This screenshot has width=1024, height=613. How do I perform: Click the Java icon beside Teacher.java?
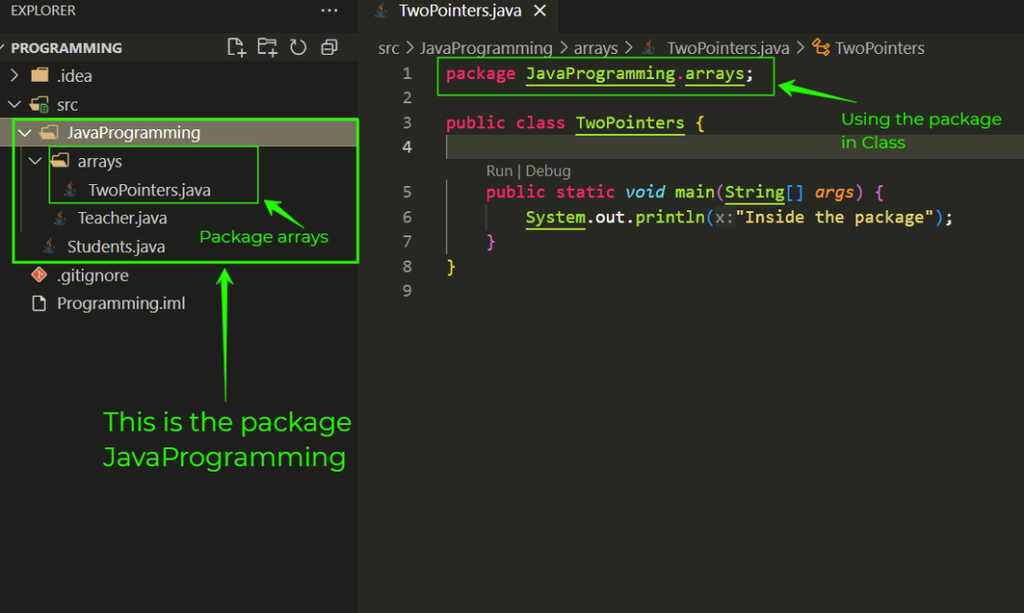point(59,218)
